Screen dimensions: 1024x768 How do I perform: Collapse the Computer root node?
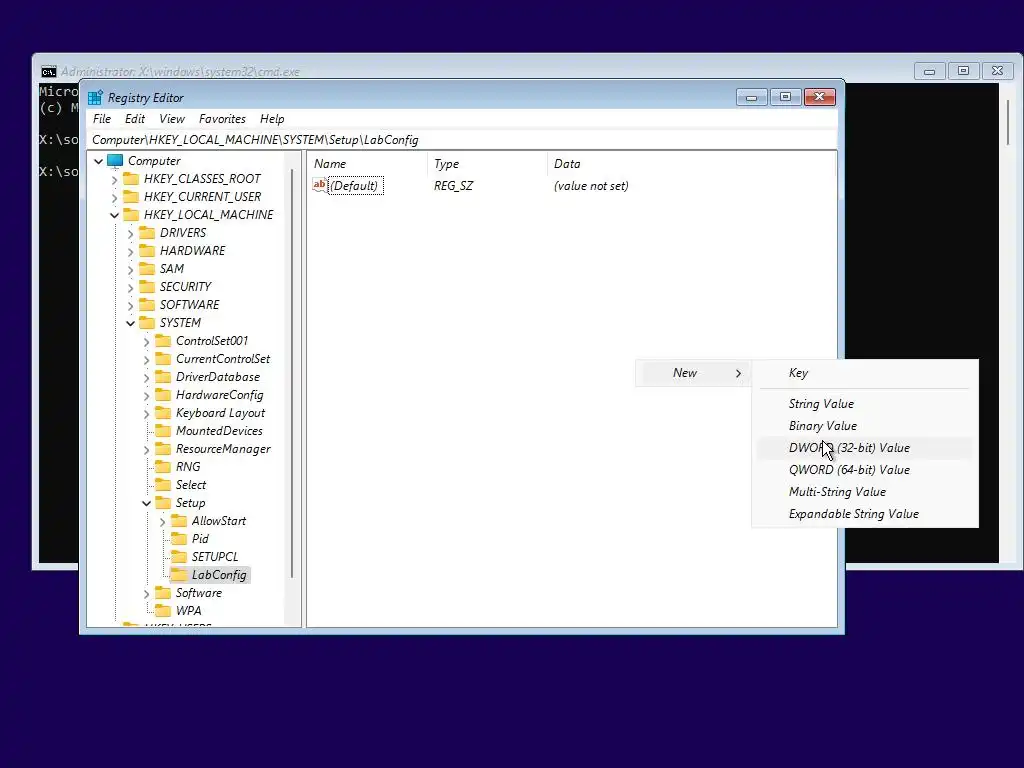tap(99, 161)
